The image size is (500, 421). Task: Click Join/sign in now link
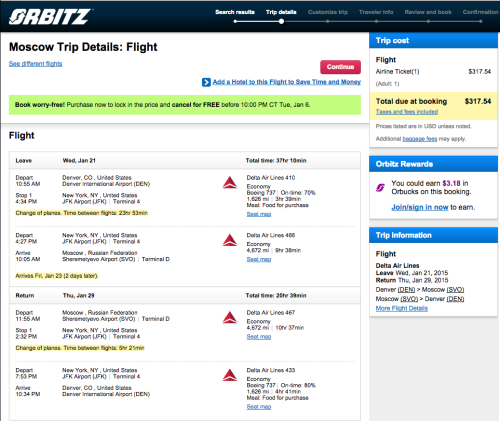coord(420,207)
